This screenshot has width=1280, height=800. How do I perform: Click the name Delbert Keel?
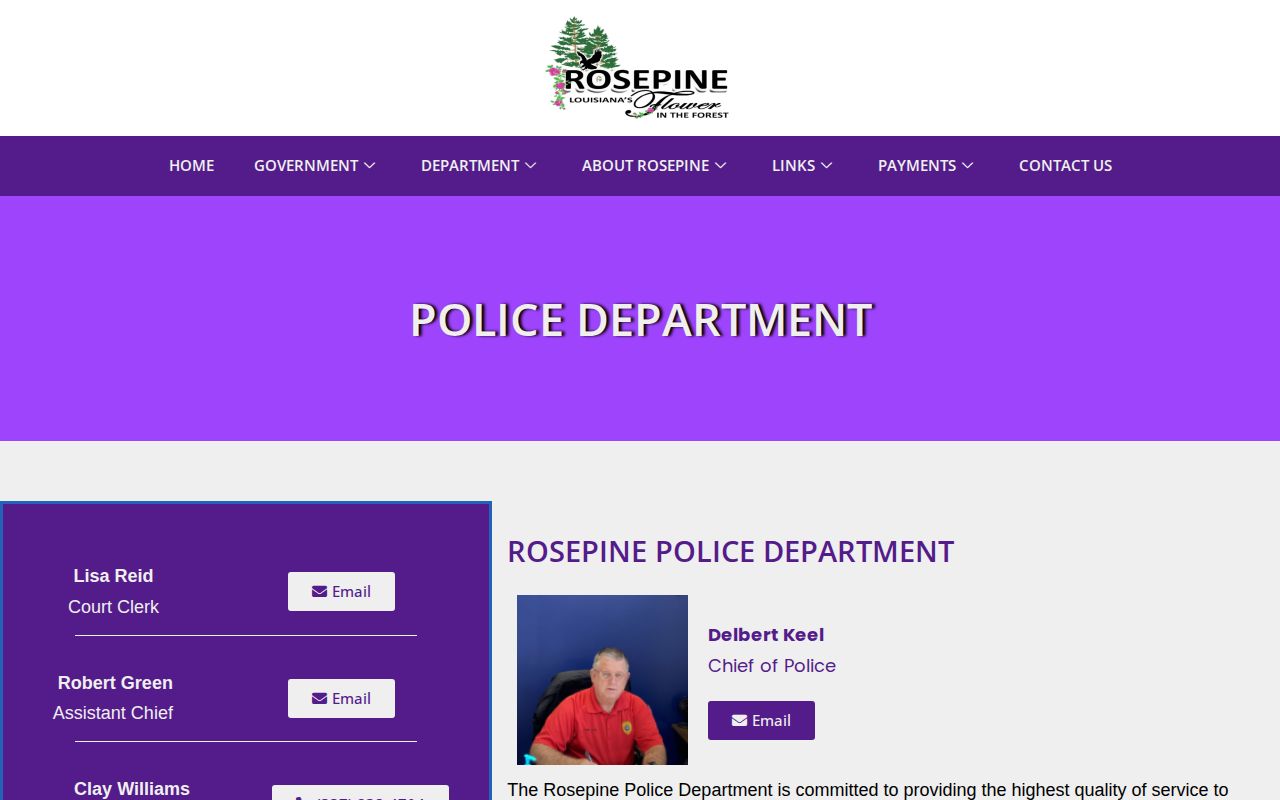pyautogui.click(x=766, y=635)
